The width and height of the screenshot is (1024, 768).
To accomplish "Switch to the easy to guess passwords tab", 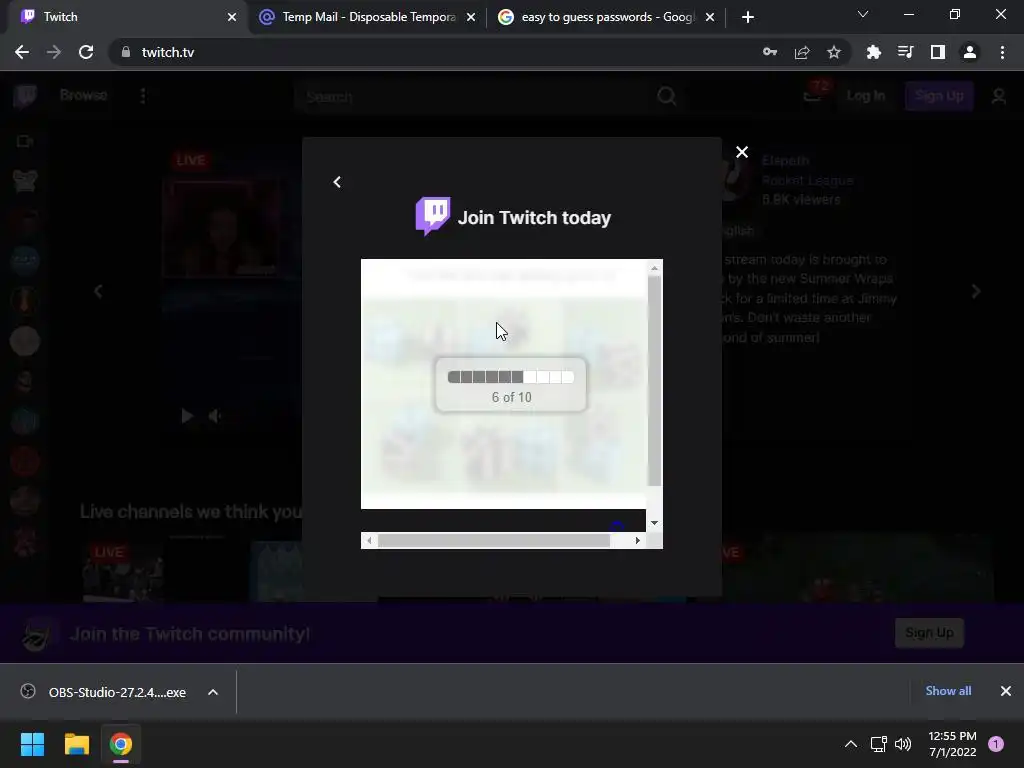I will 604,17.
